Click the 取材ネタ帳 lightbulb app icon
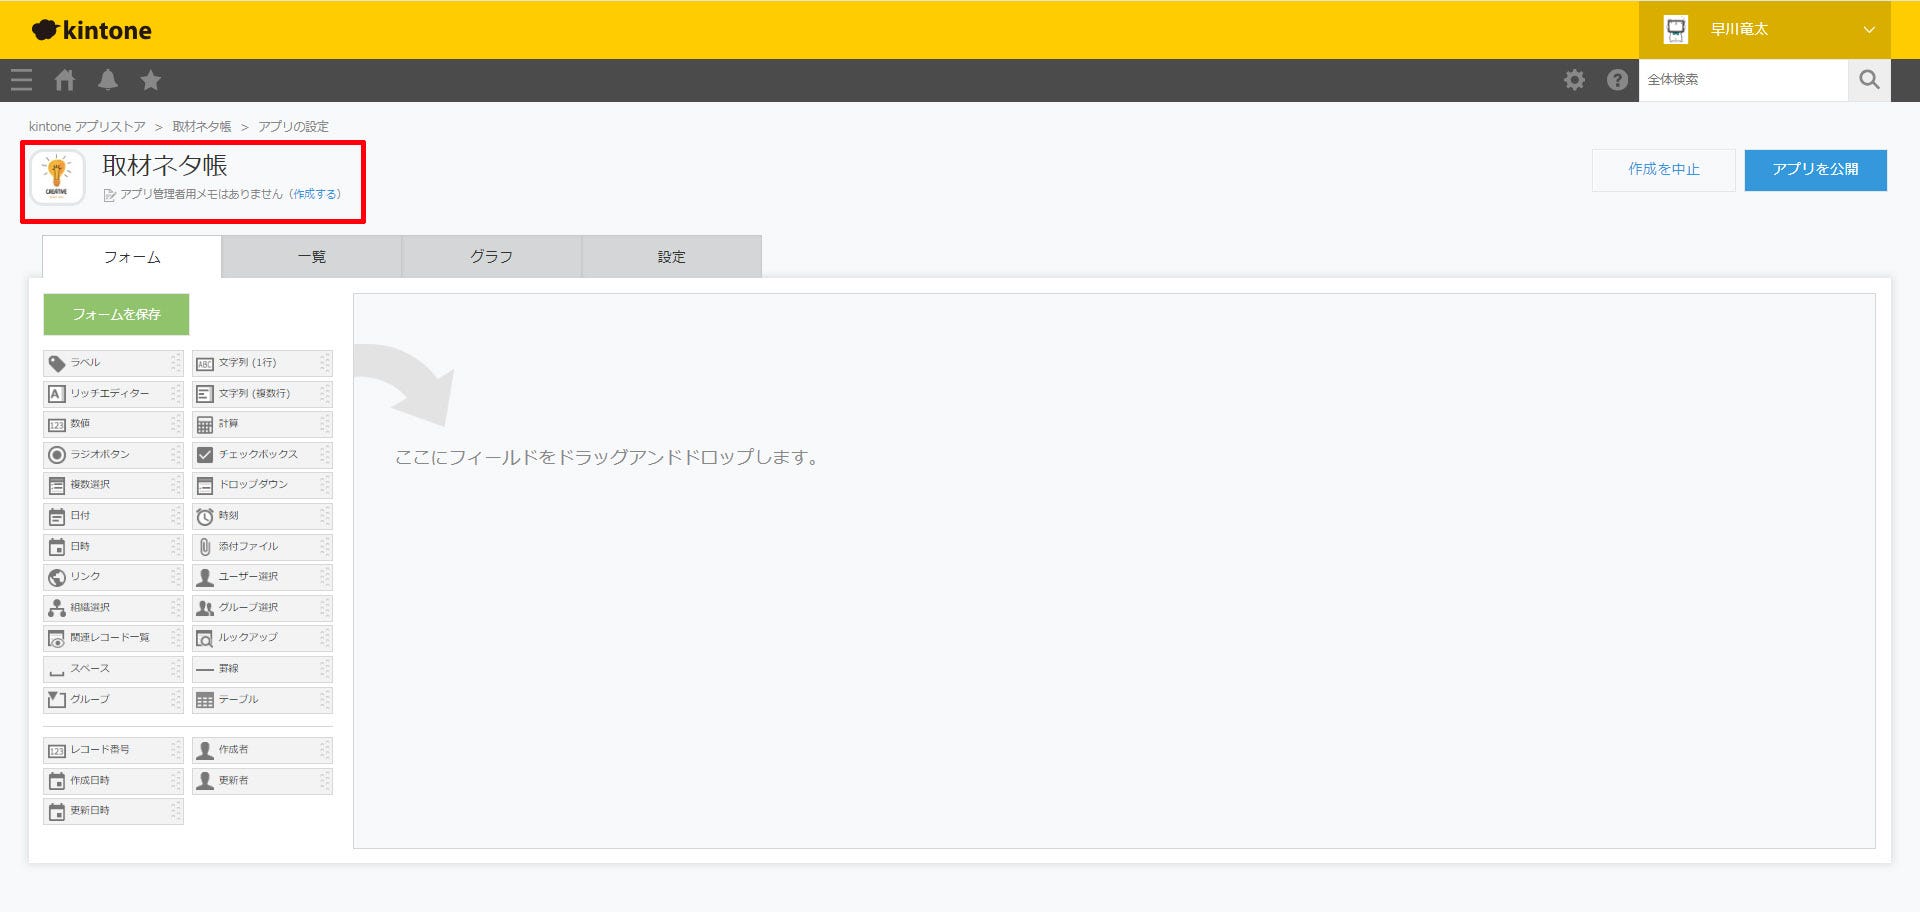 [57, 177]
